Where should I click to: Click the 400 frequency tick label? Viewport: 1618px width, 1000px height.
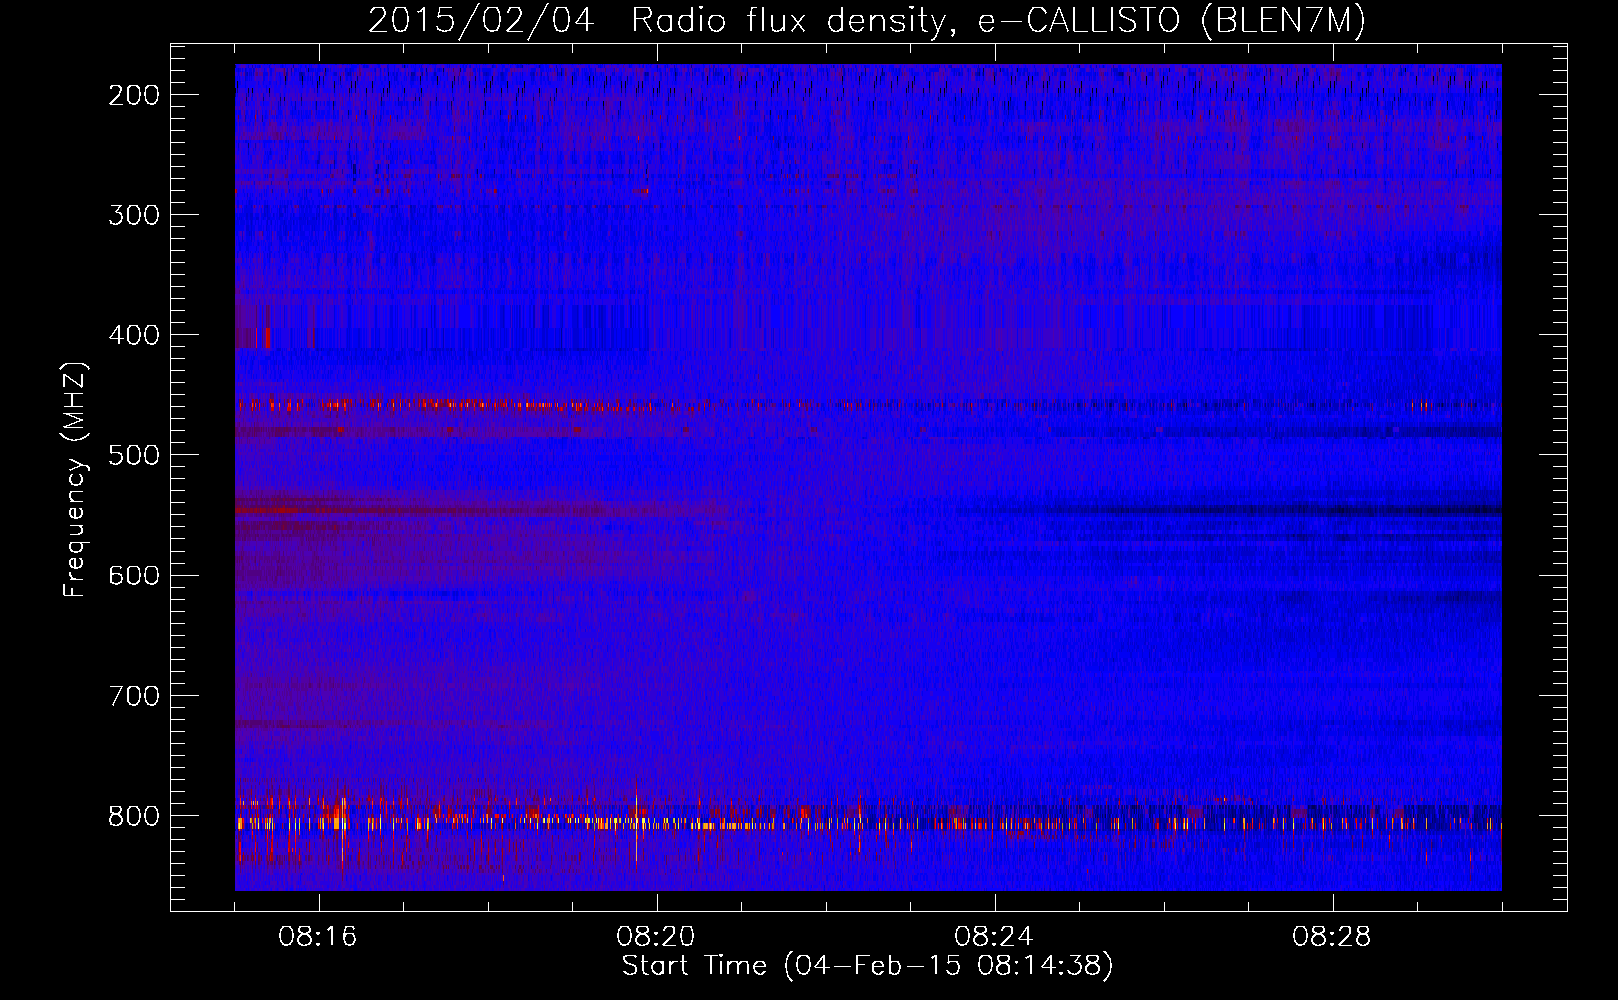pos(133,335)
